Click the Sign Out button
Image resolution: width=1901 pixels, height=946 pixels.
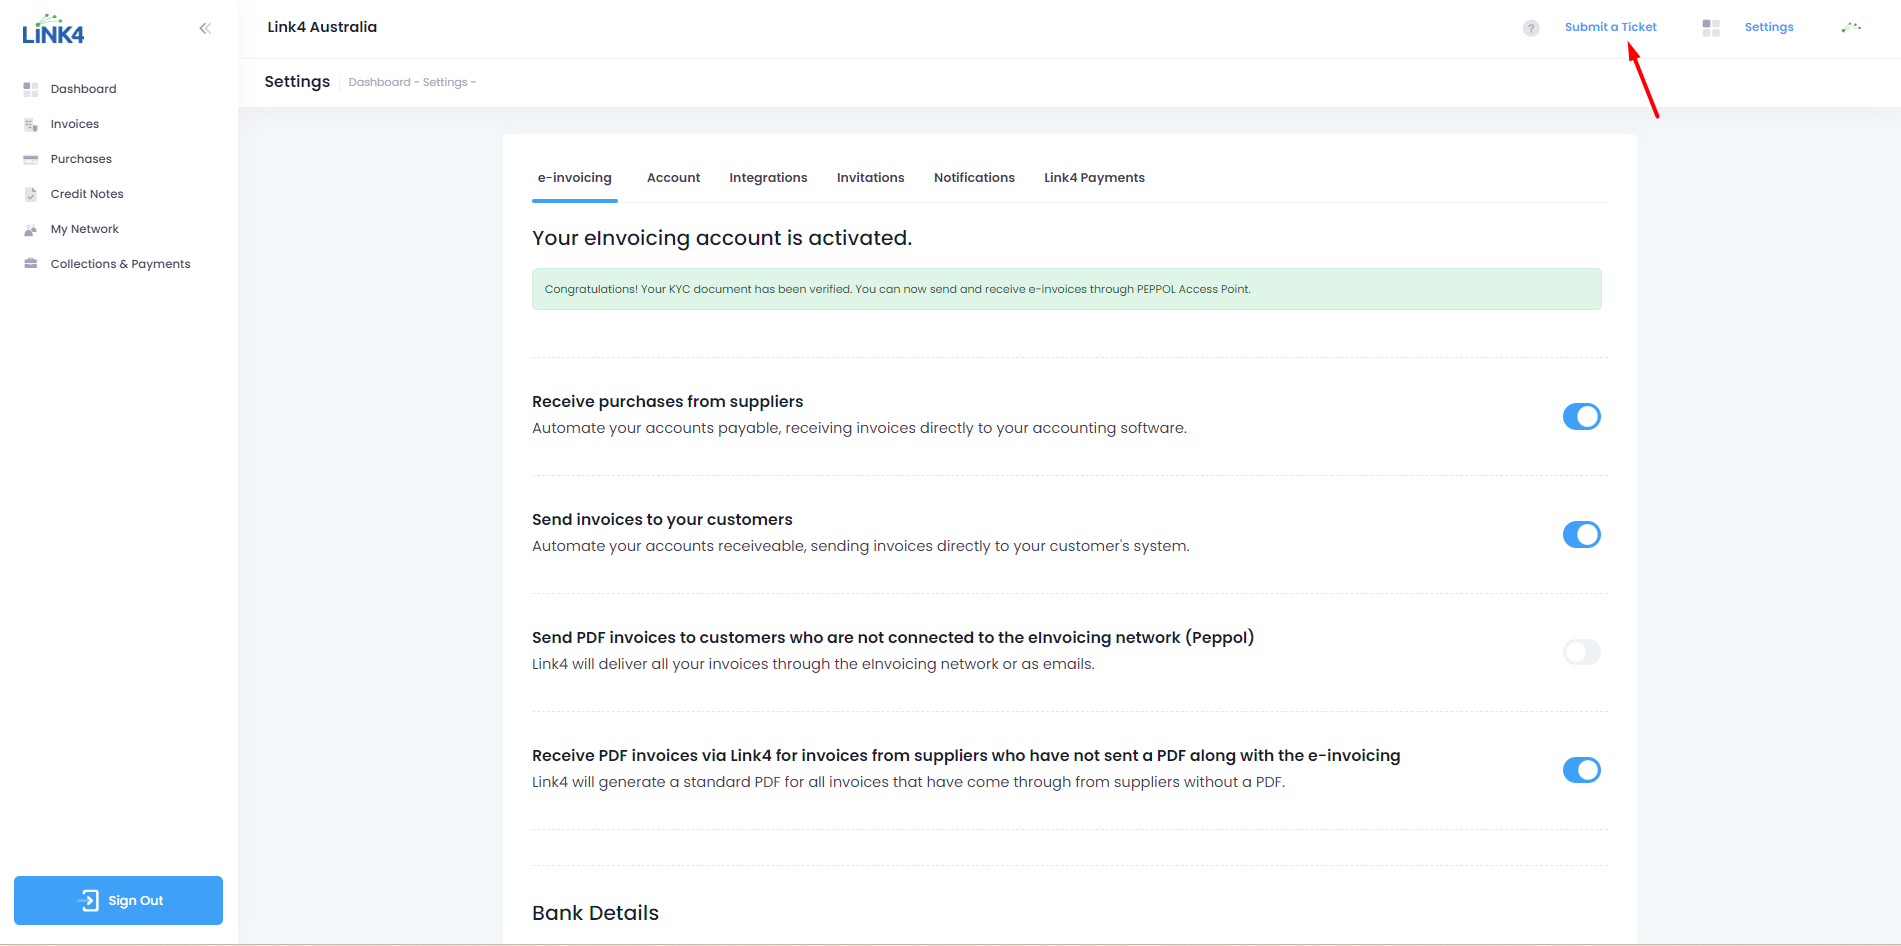118,900
